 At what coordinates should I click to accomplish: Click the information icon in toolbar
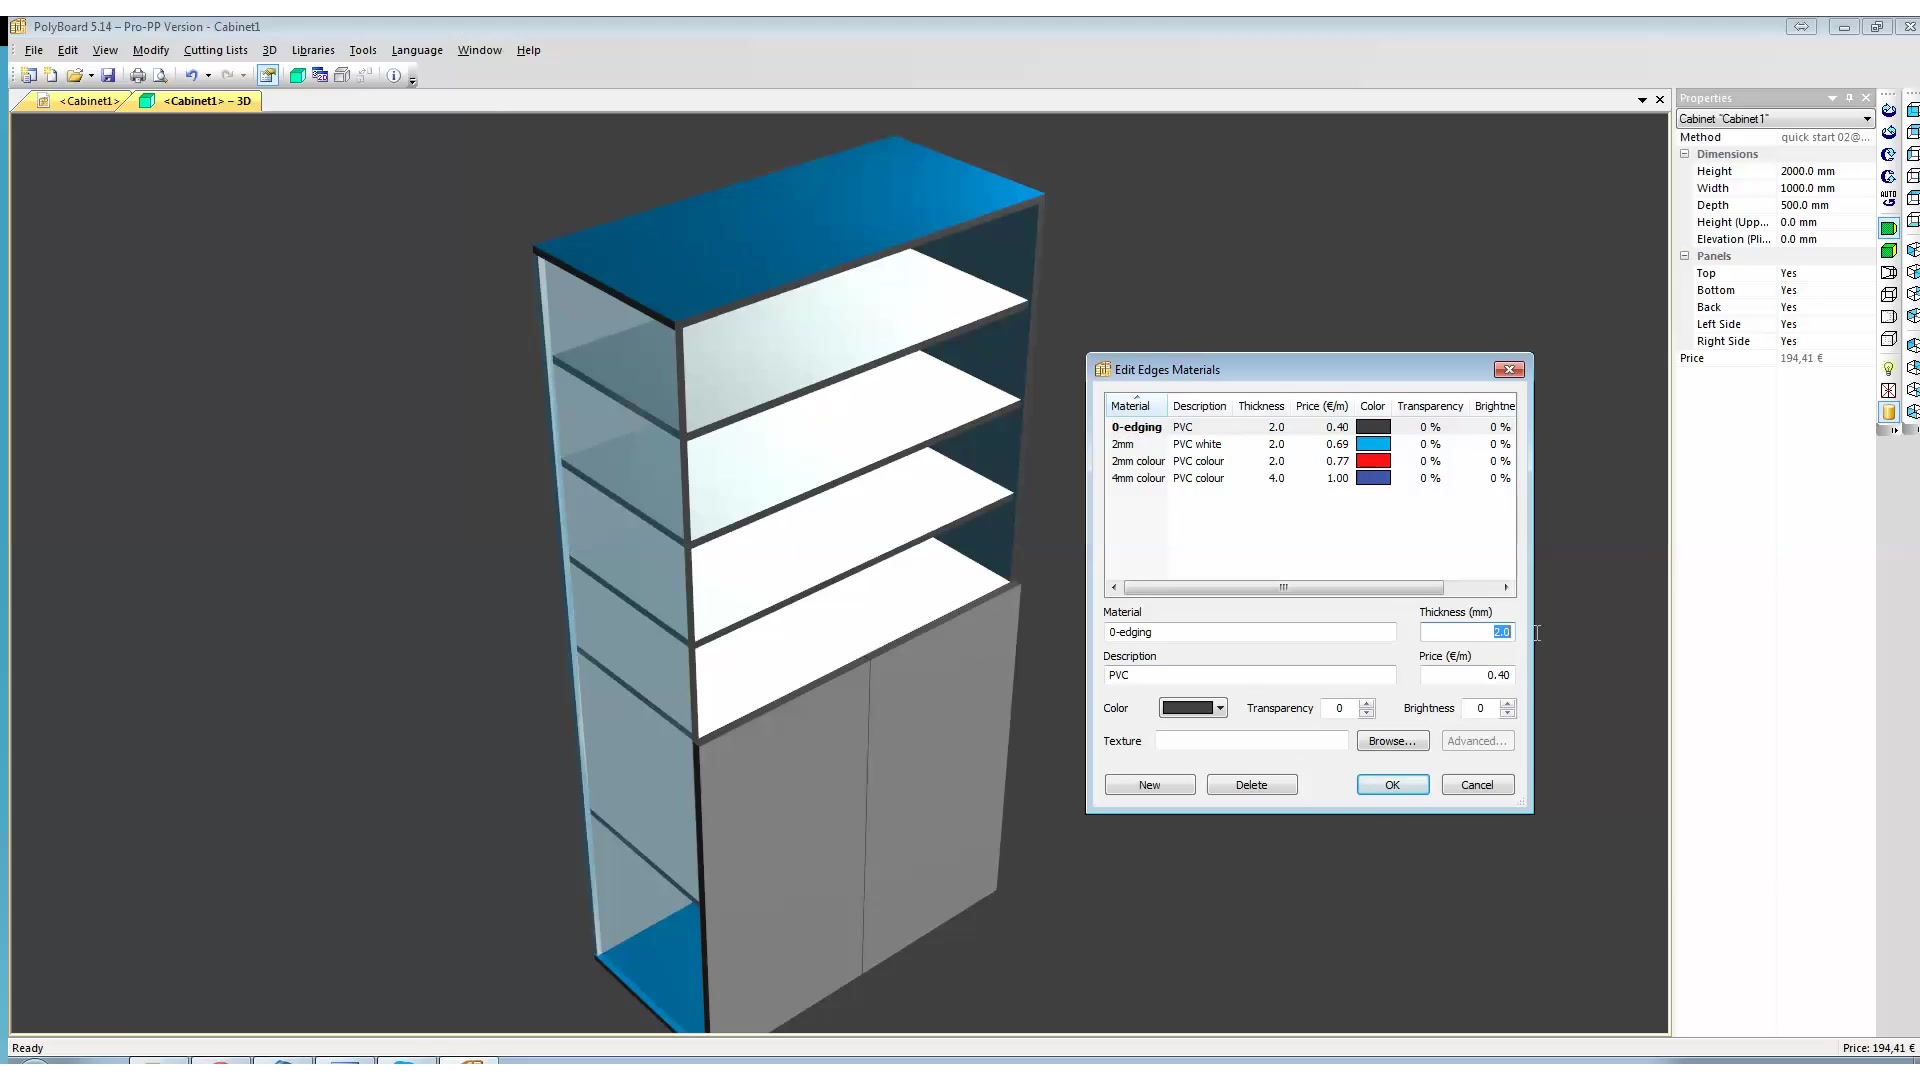[x=394, y=75]
